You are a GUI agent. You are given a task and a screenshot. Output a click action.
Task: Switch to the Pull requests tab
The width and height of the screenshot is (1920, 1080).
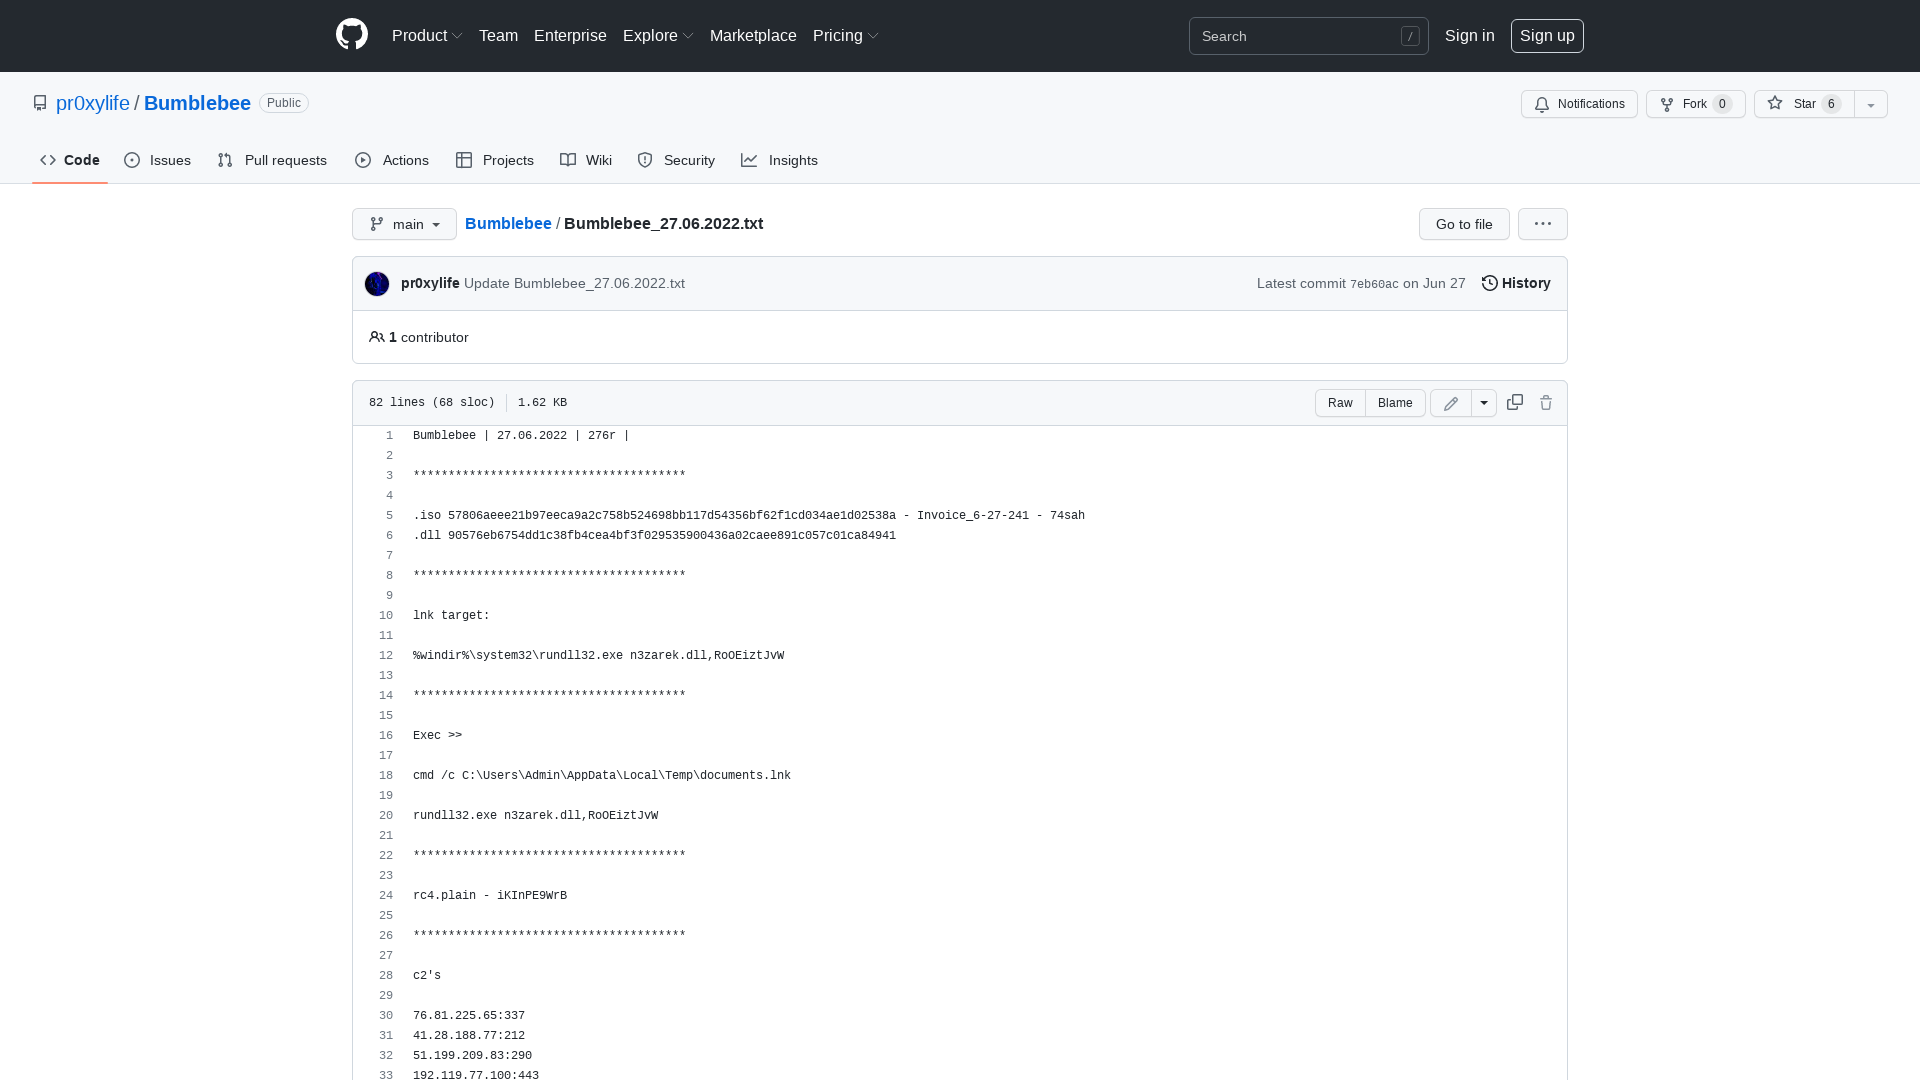pyautogui.click(x=271, y=160)
